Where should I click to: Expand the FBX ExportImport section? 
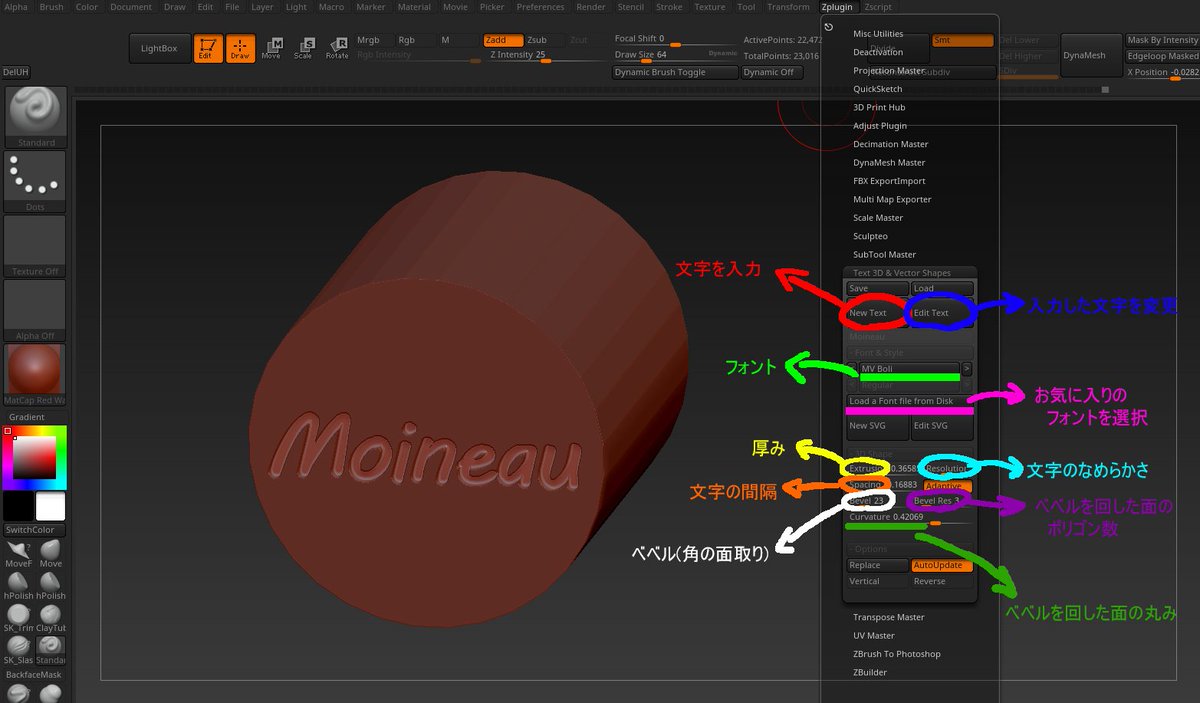tap(889, 181)
